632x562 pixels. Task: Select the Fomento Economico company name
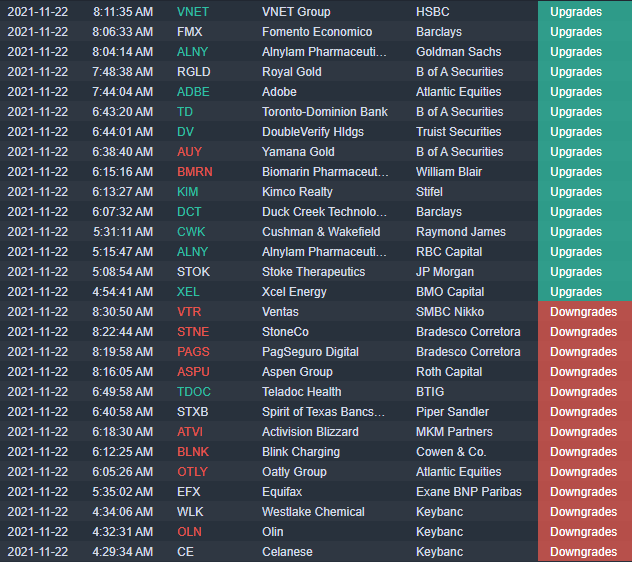click(317, 32)
